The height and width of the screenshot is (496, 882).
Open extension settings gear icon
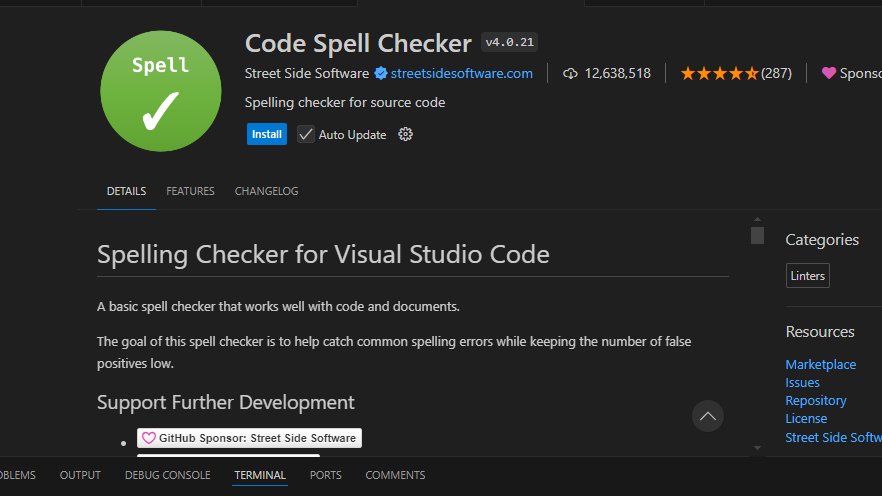(x=406, y=134)
